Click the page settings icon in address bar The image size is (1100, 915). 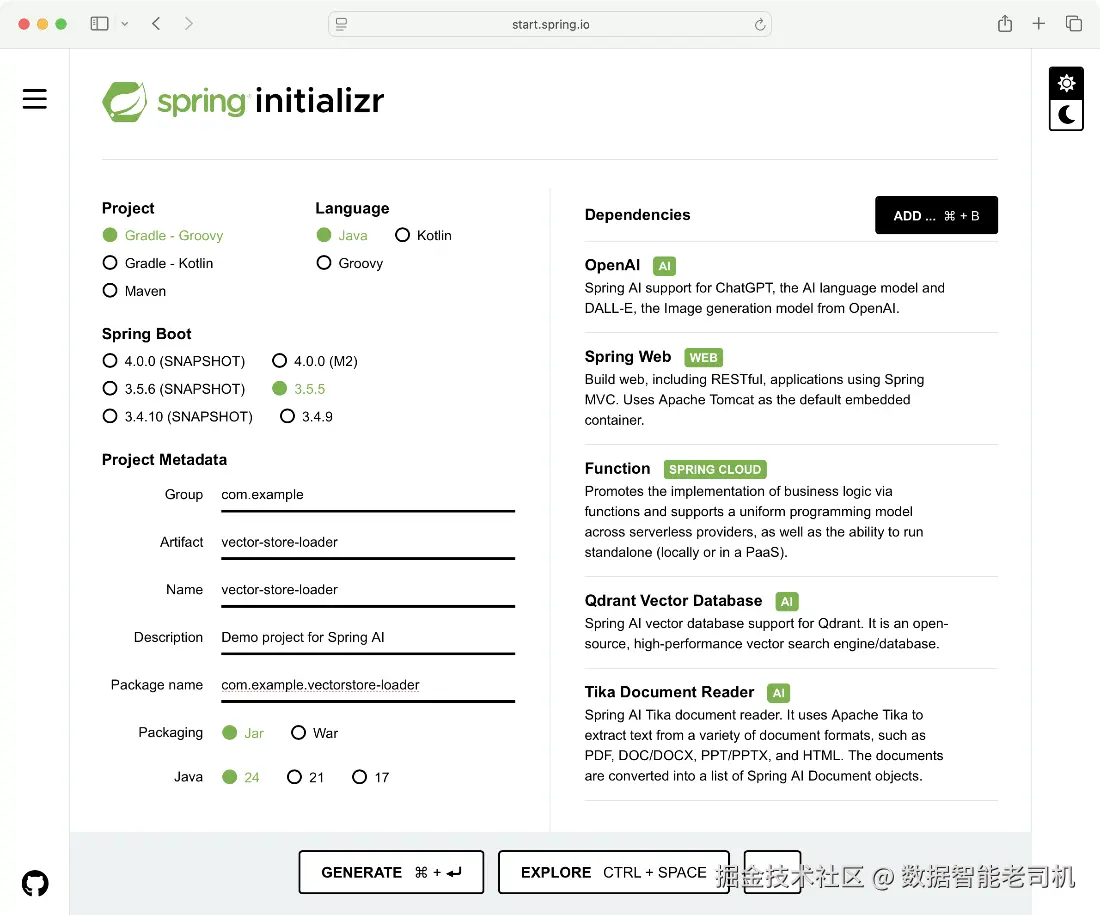tap(341, 25)
